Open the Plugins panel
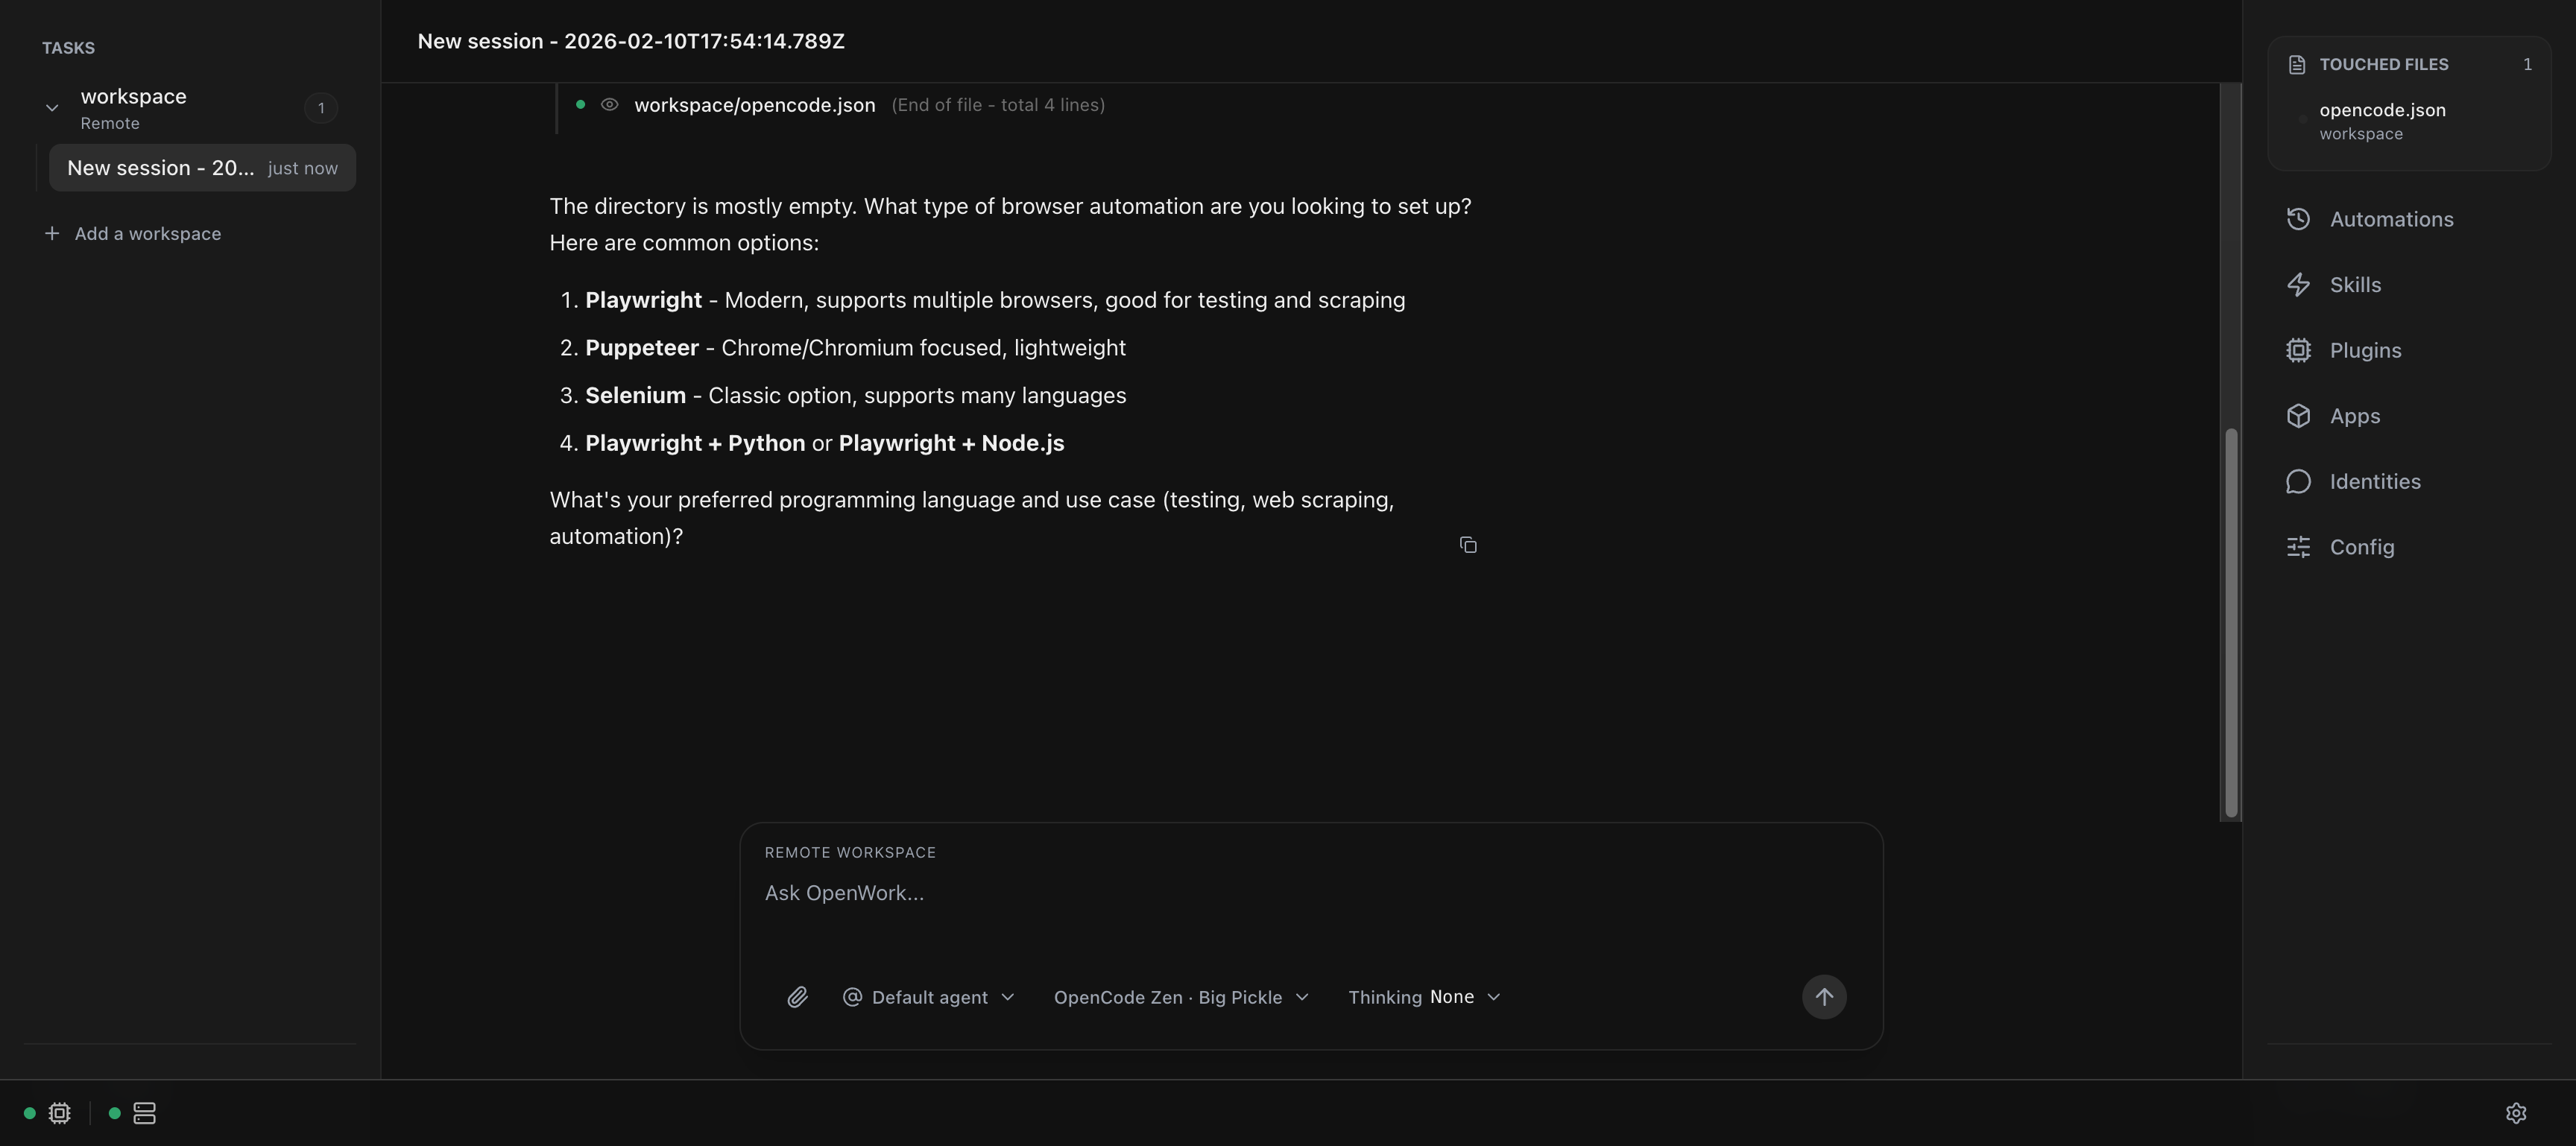The height and width of the screenshot is (1146, 2576). (x=2365, y=350)
